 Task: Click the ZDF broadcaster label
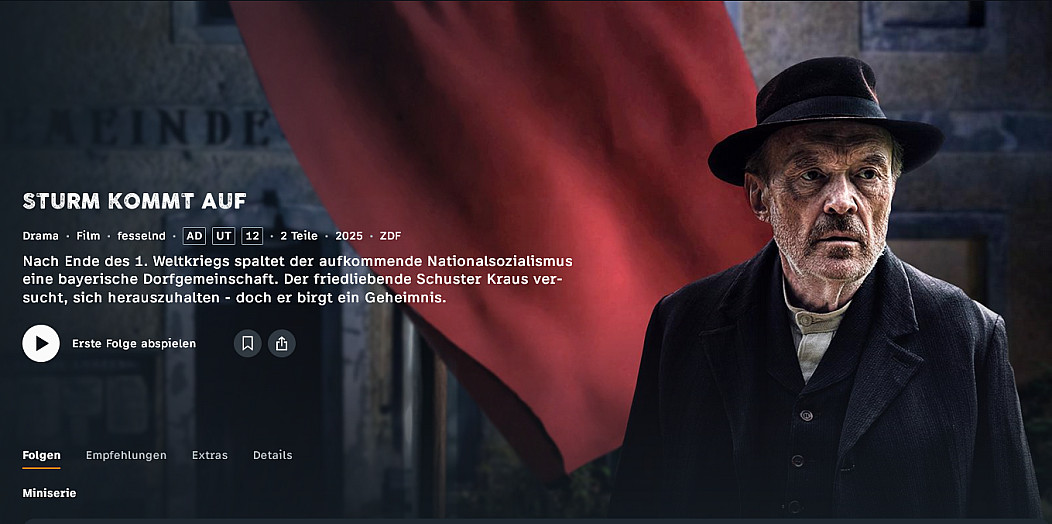390,236
